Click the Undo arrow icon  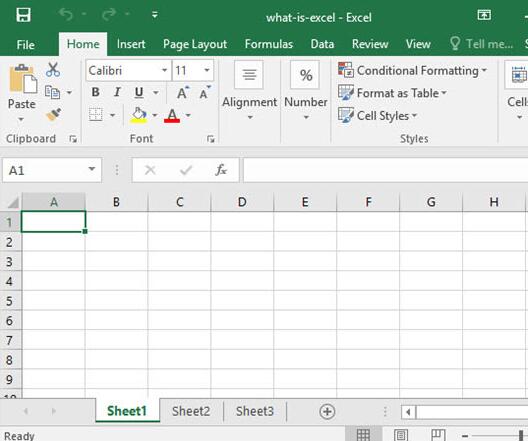tap(66, 14)
